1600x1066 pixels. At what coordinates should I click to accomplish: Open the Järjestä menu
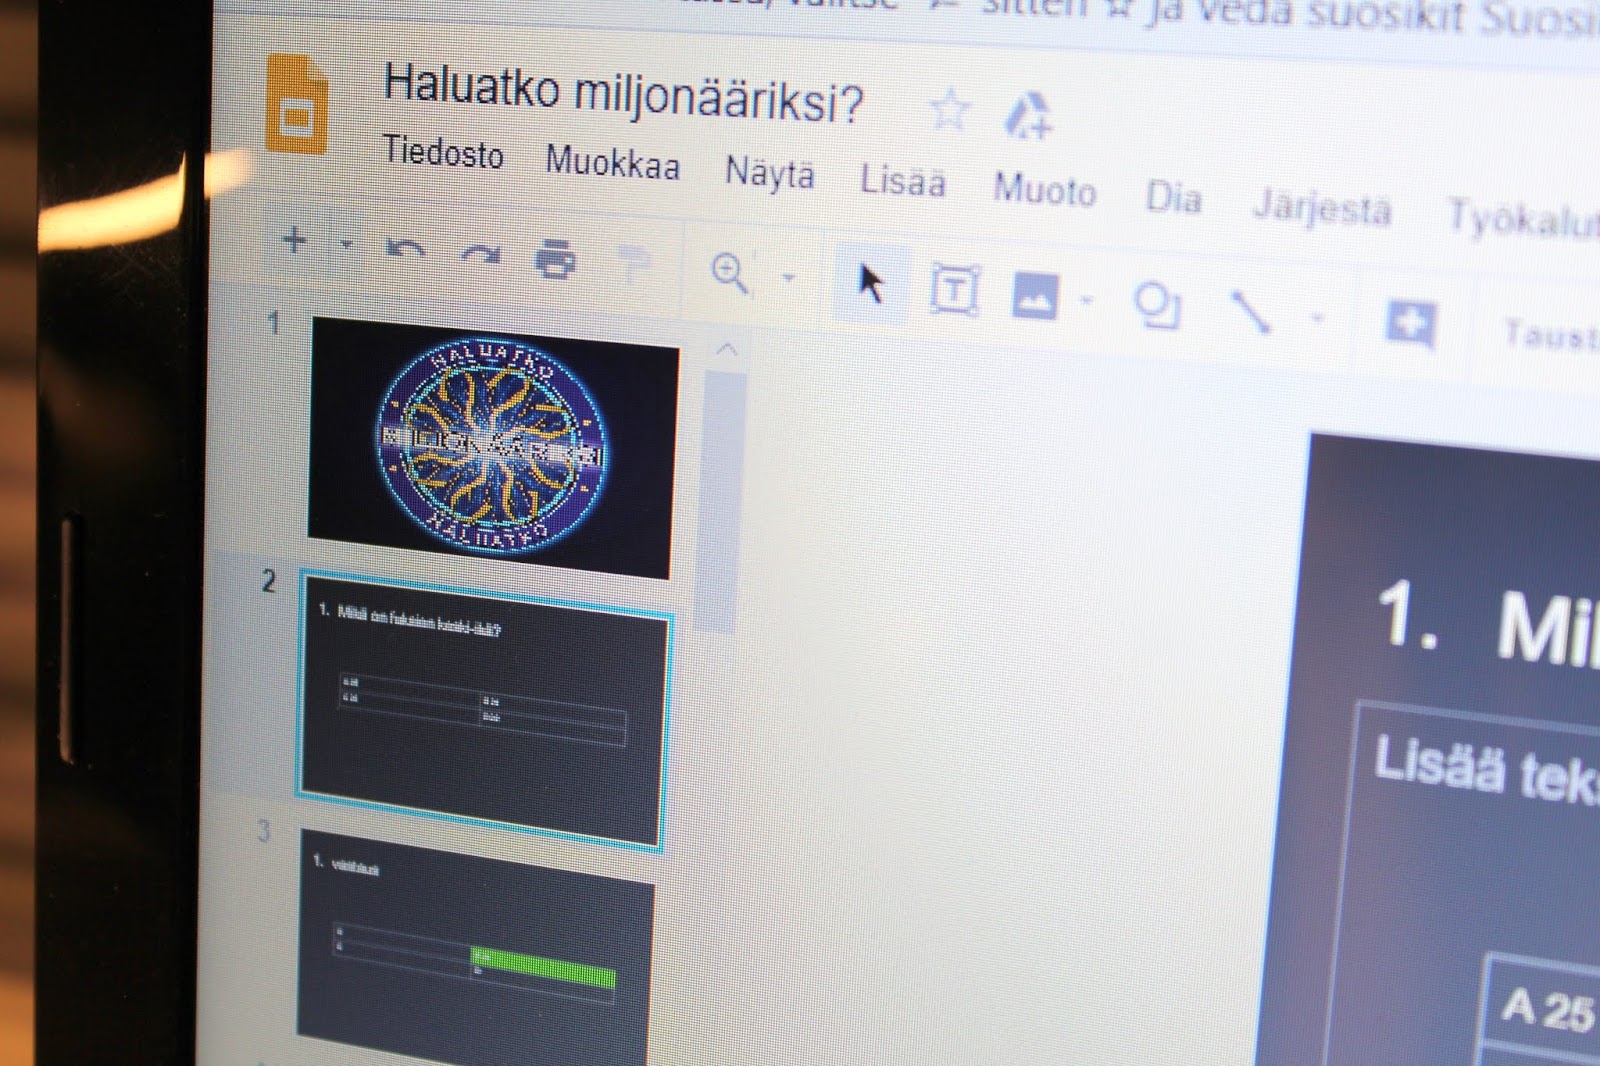pyautogui.click(x=1322, y=208)
